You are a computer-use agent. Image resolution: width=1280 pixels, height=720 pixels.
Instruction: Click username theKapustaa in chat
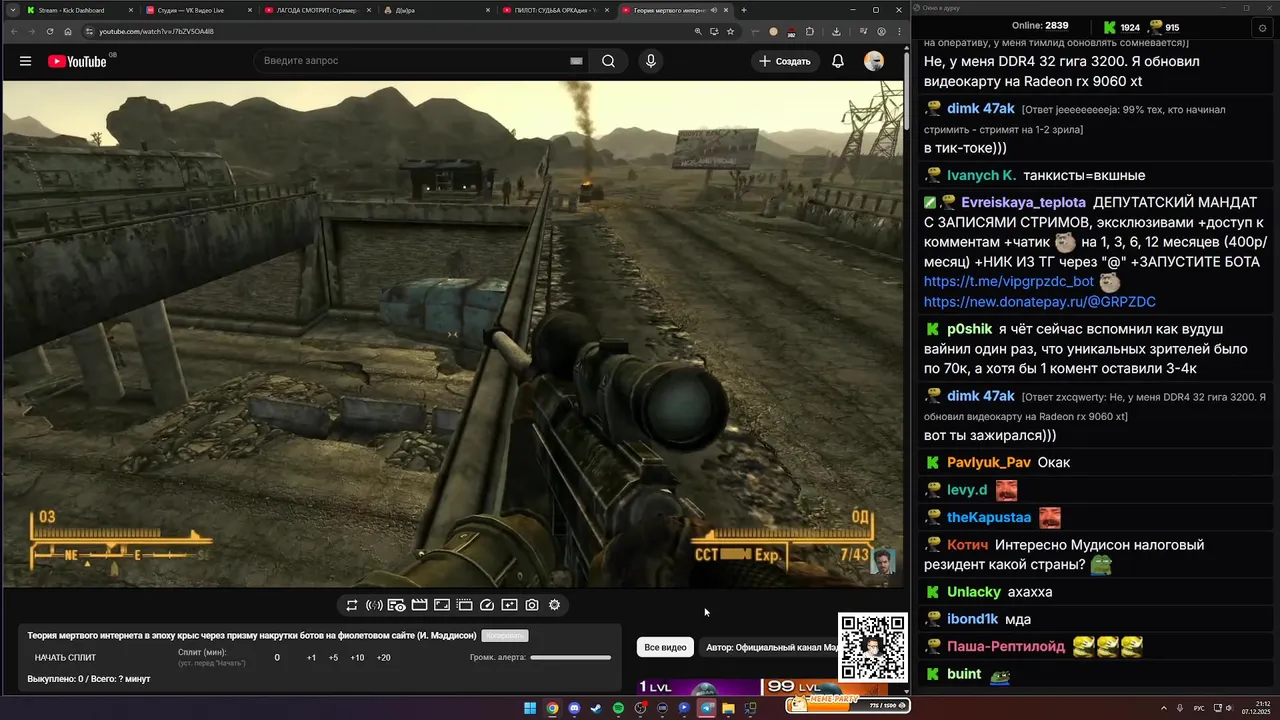coord(989,518)
